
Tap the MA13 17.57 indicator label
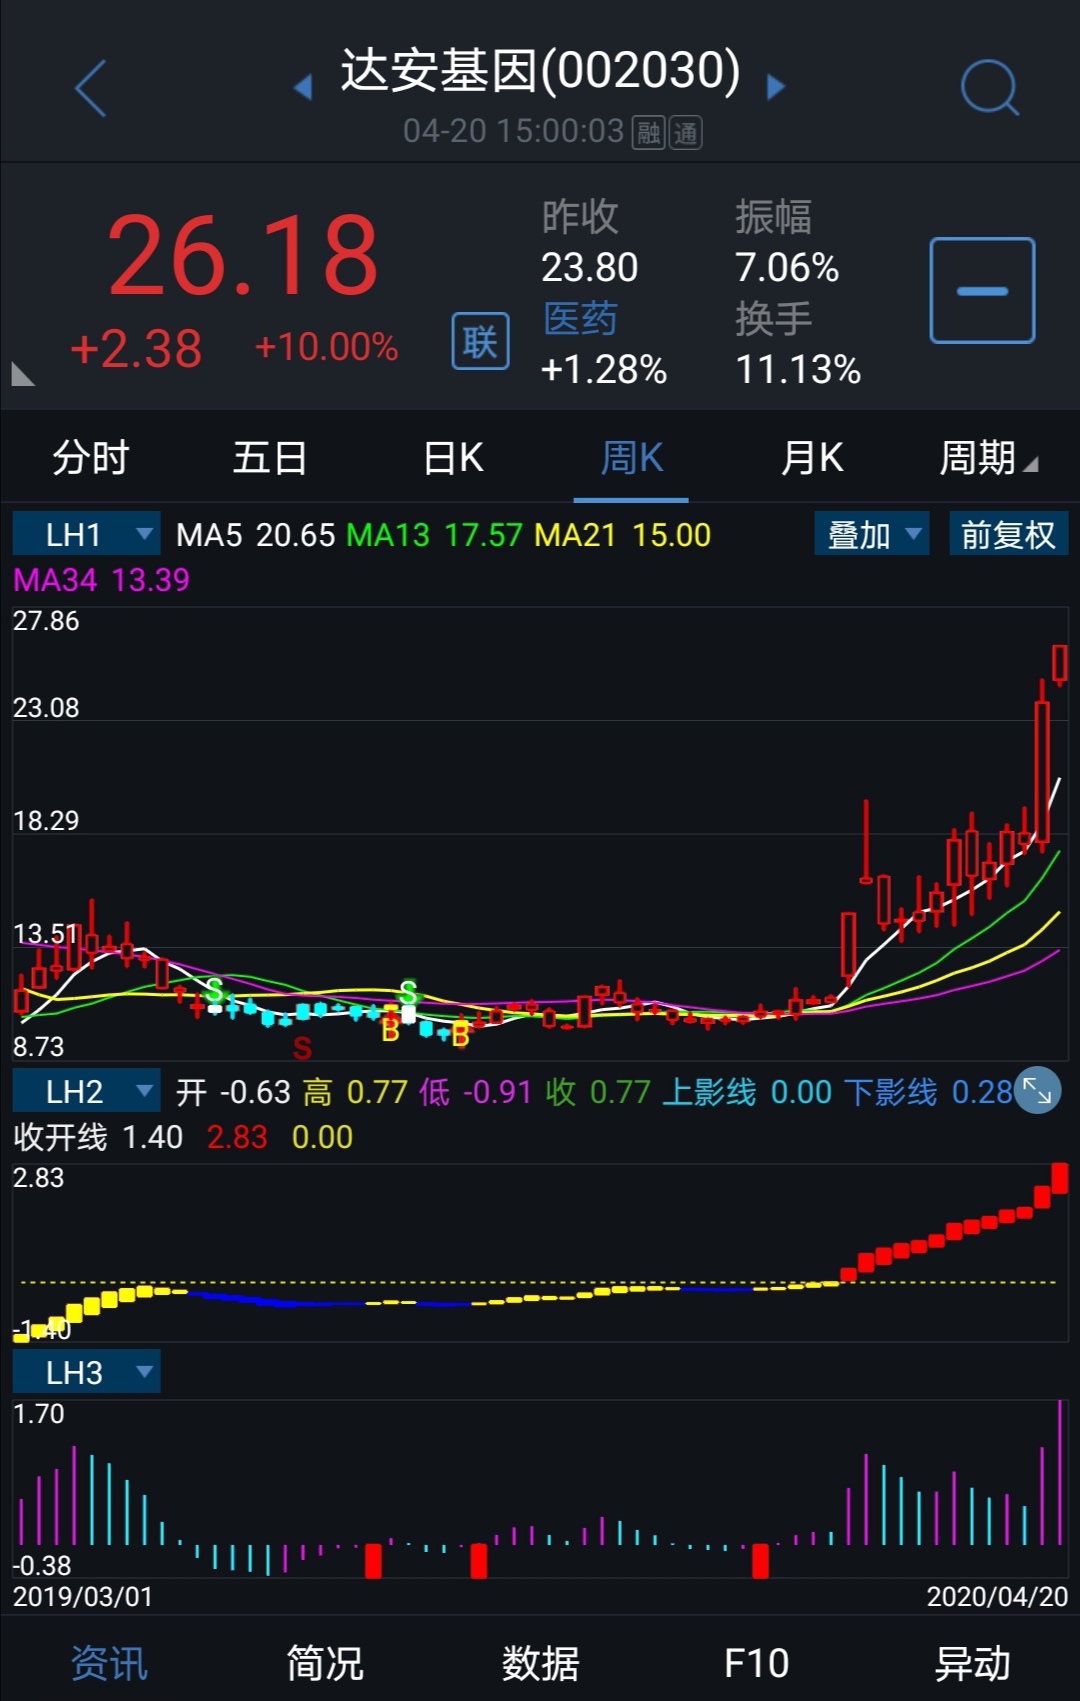click(434, 535)
